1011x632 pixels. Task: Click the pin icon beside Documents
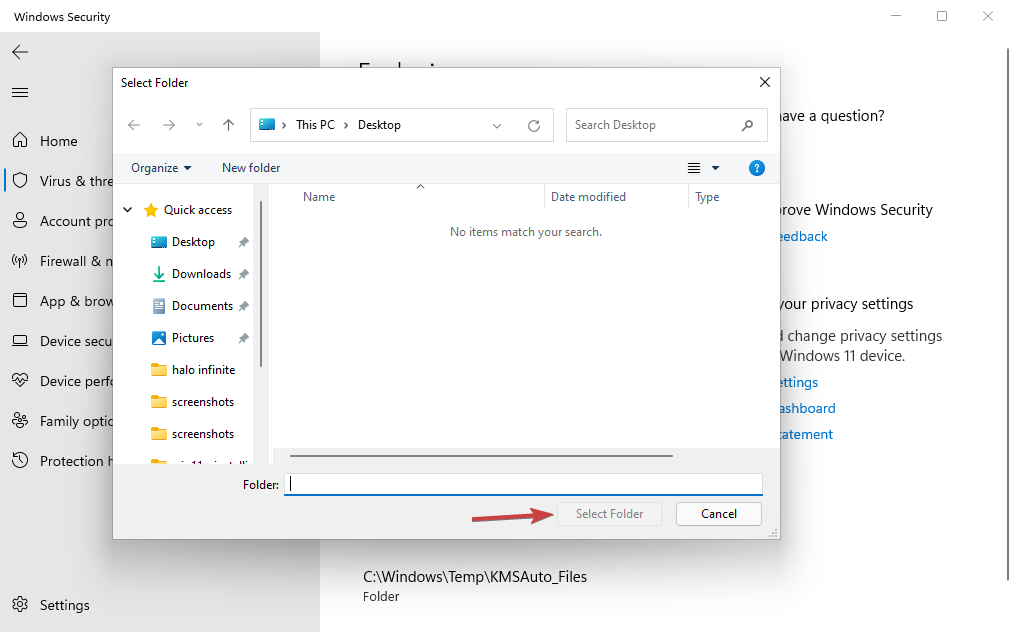pyautogui.click(x=243, y=306)
